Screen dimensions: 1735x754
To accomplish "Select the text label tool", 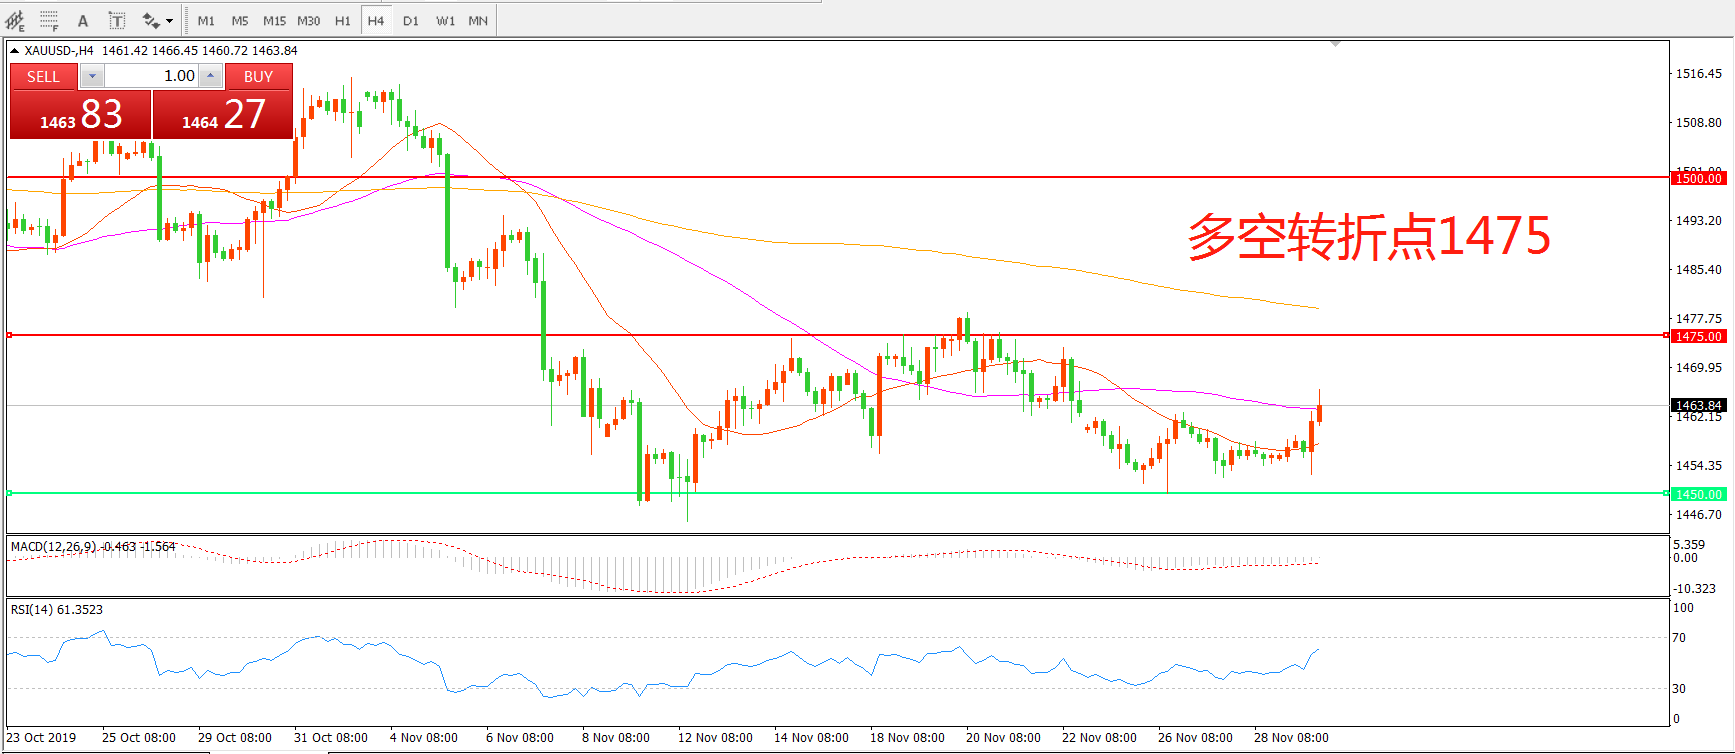I will click(116, 20).
